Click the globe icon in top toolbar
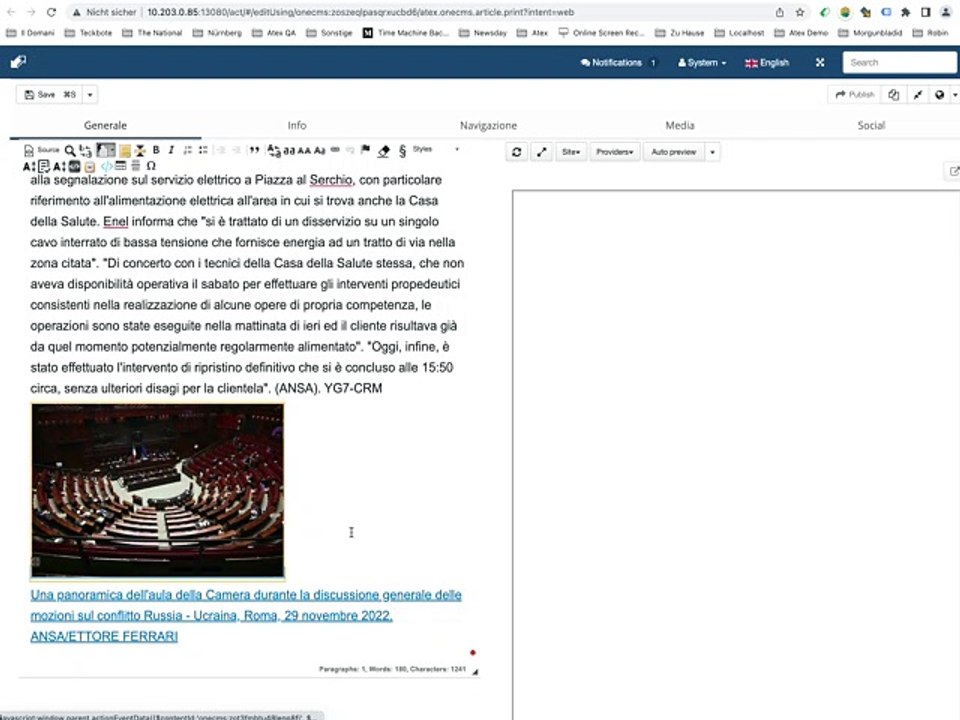Viewport: 960px width, 720px height. click(940, 95)
